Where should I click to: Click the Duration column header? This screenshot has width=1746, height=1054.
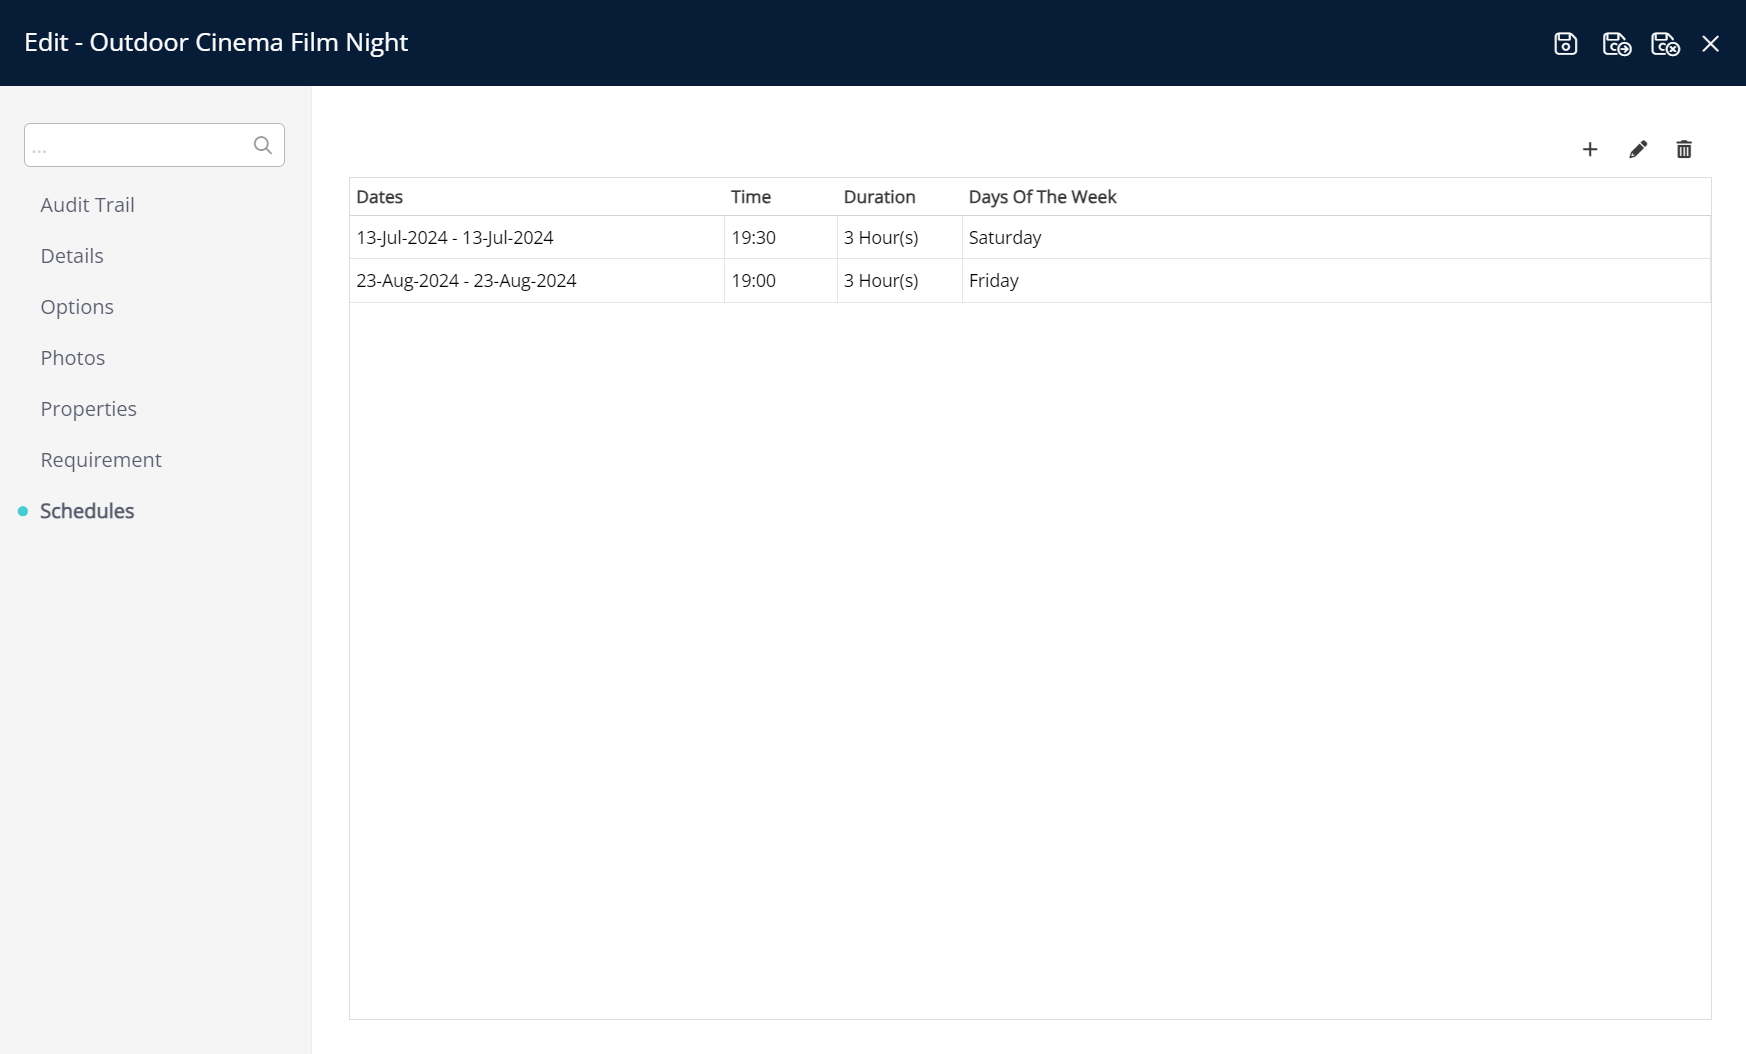click(879, 197)
